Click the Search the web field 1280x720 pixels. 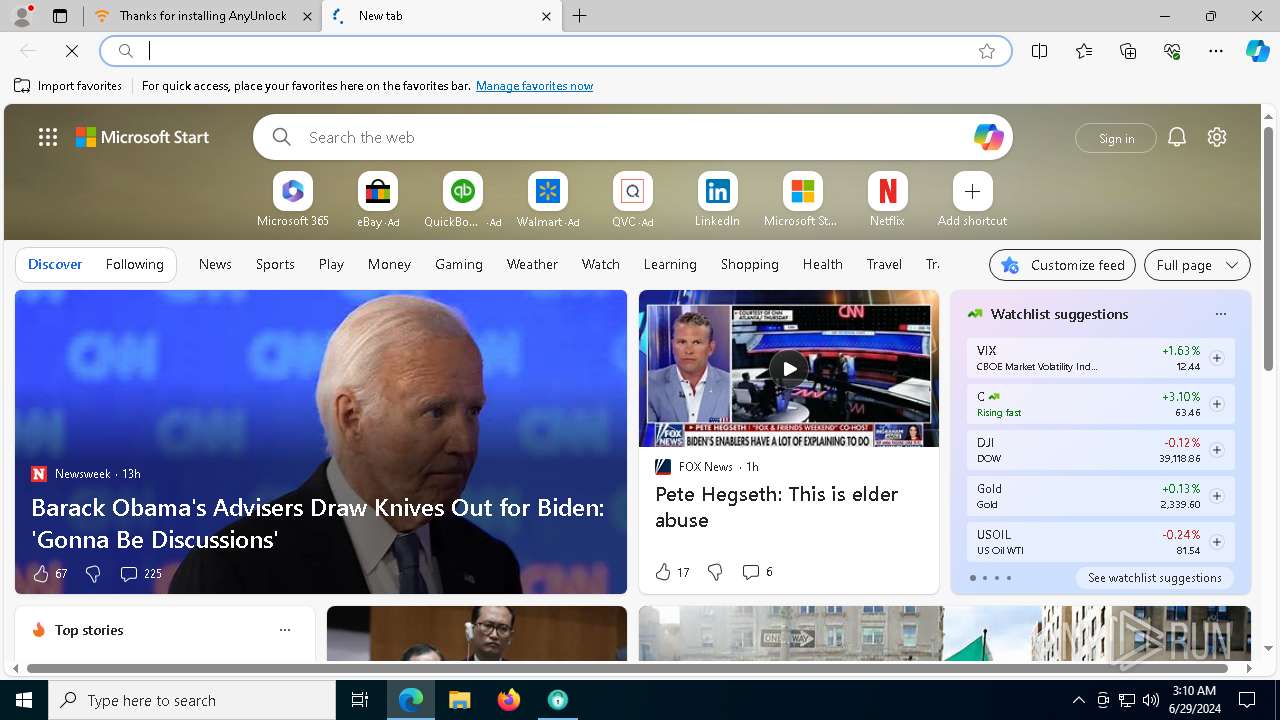tap(635, 137)
